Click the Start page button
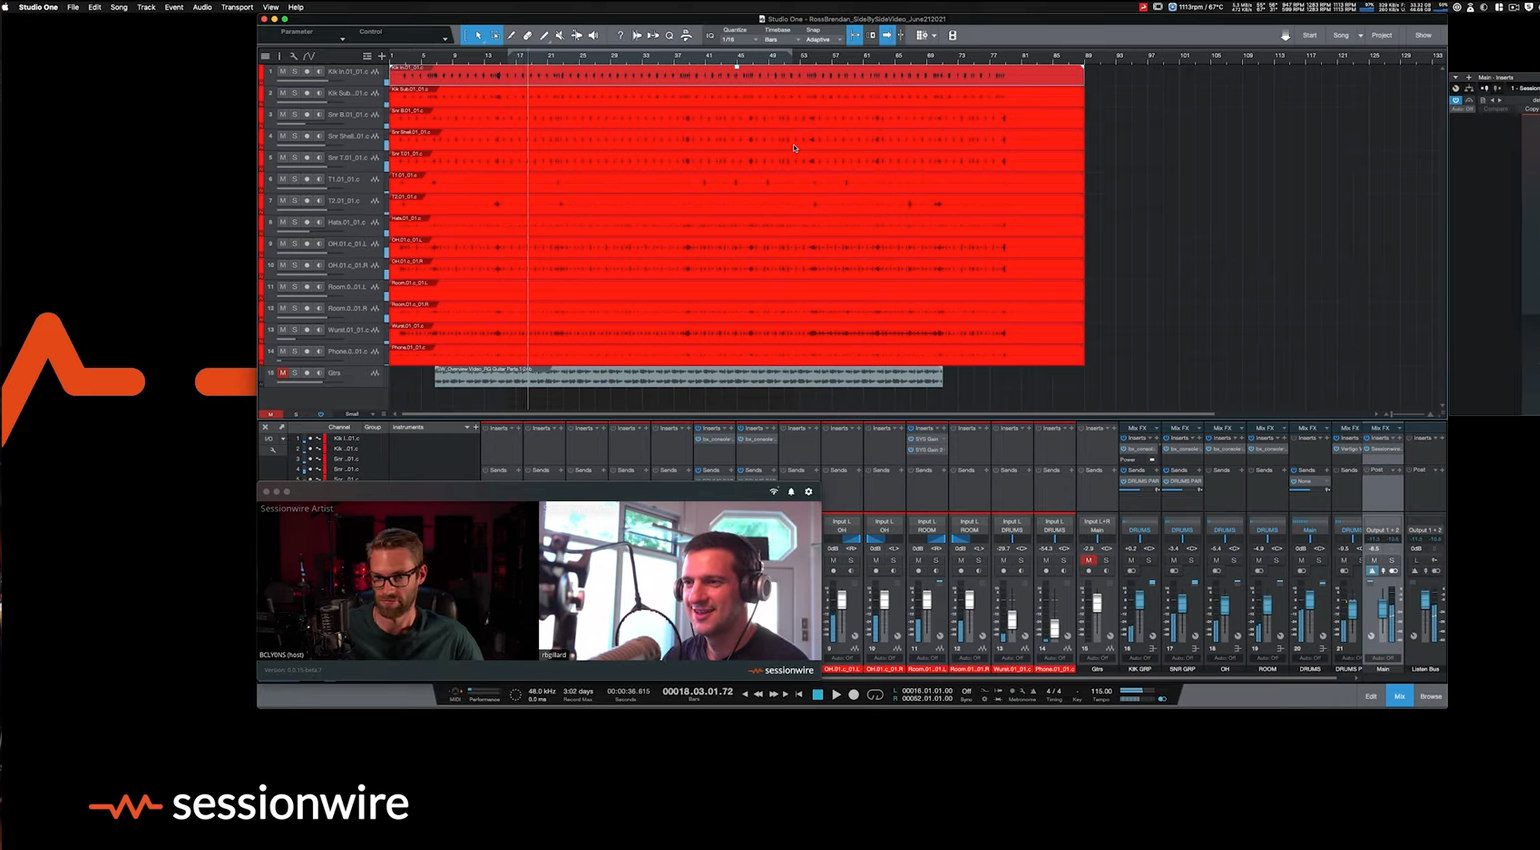1540x850 pixels. 1309,35
